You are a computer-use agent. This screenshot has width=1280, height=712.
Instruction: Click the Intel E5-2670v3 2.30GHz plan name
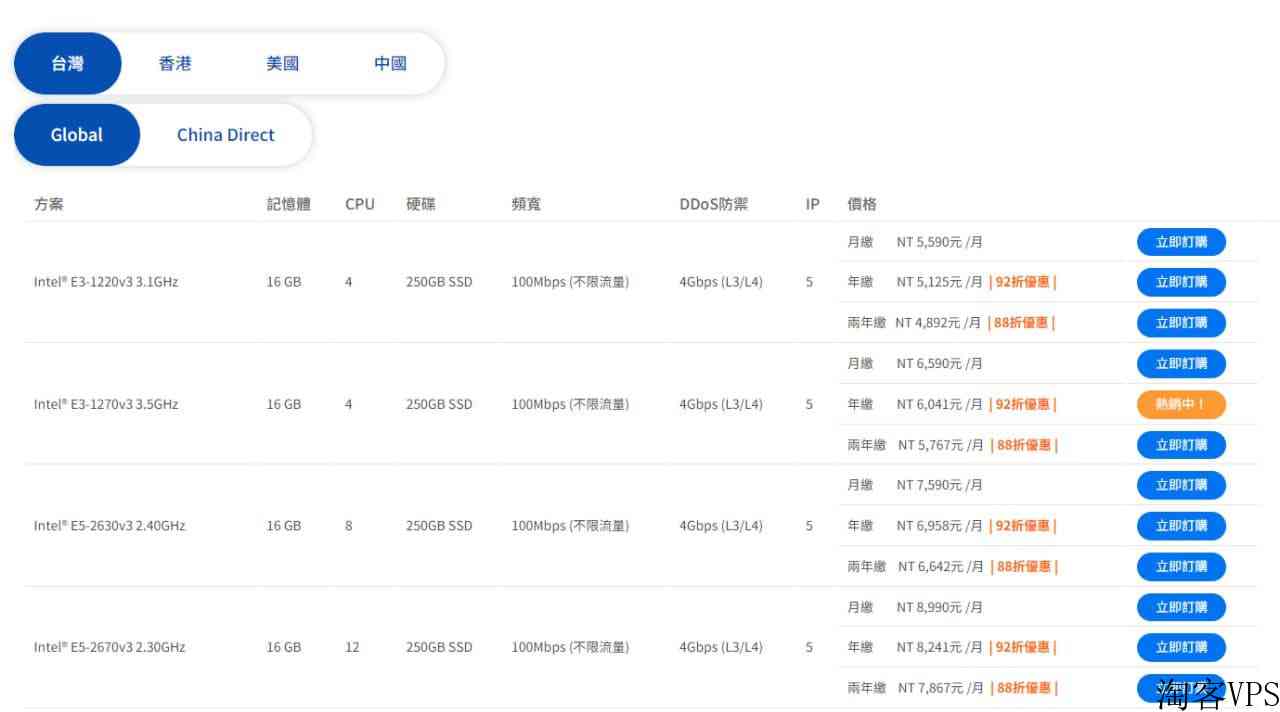110,648
